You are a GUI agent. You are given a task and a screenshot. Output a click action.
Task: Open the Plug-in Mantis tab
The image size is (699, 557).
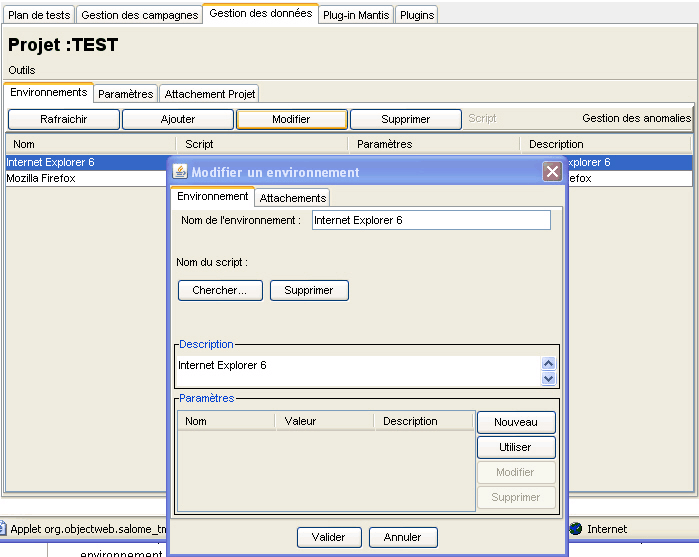click(356, 15)
